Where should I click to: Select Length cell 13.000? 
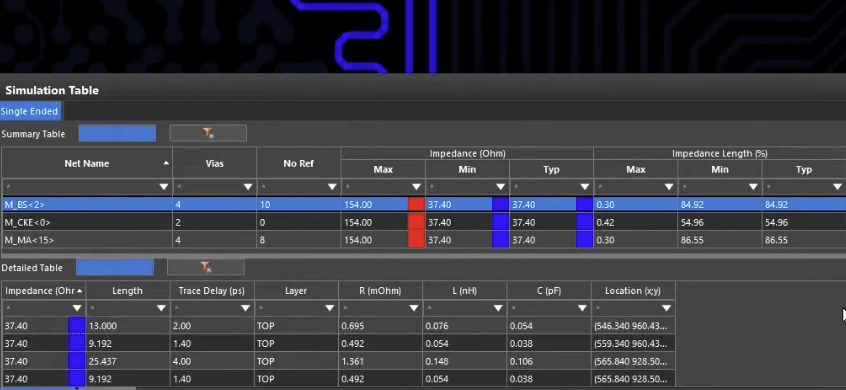point(127,326)
